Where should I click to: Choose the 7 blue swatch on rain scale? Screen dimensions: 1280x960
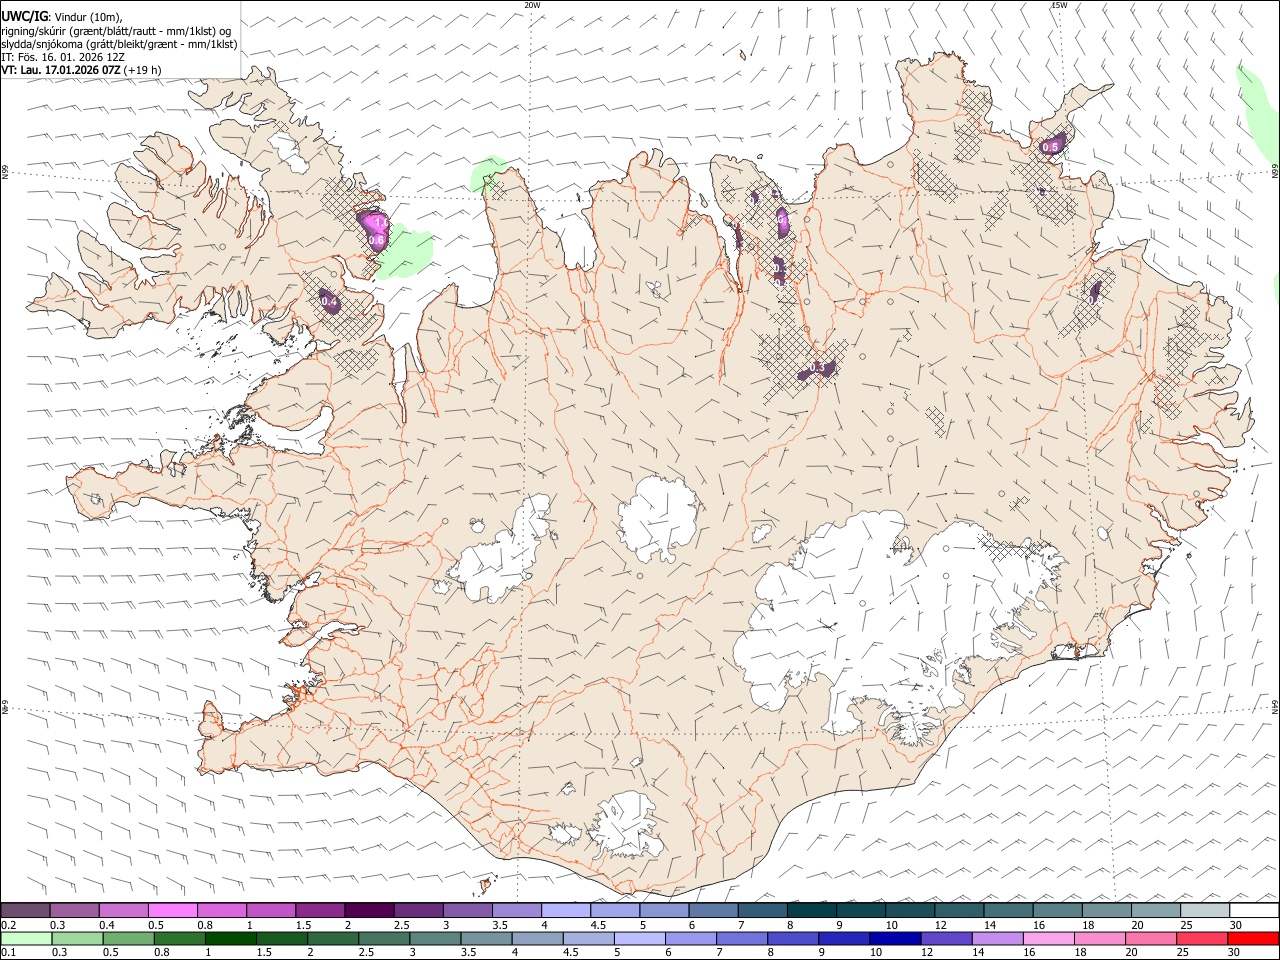pos(742,938)
